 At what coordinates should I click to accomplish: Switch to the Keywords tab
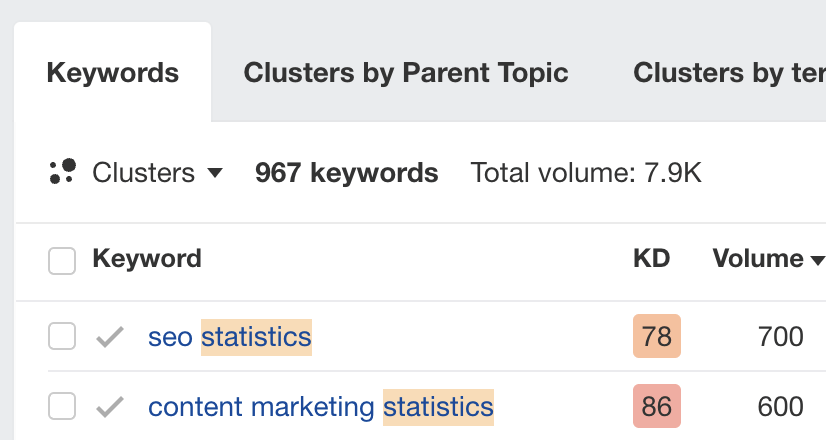113,73
